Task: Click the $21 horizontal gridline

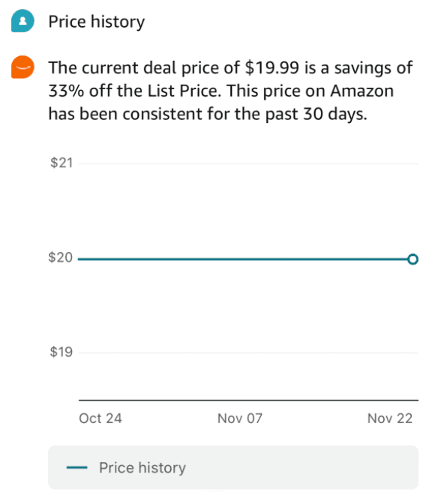Action: coord(248,163)
